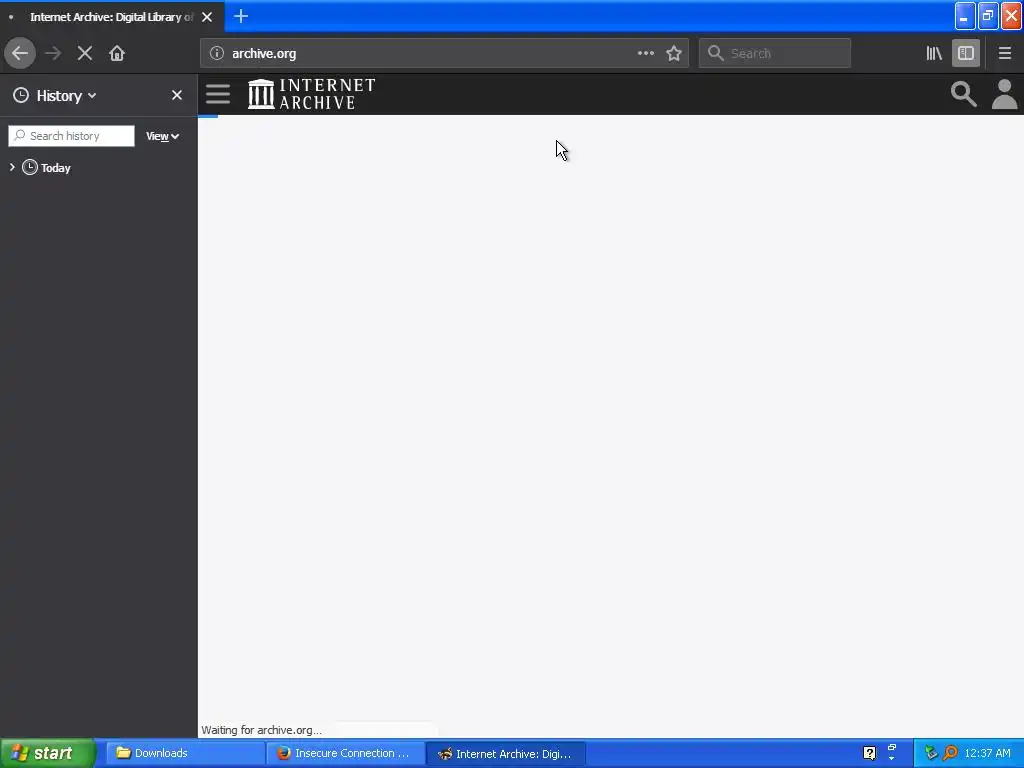Click the magnifier tray icon

(x=950, y=754)
